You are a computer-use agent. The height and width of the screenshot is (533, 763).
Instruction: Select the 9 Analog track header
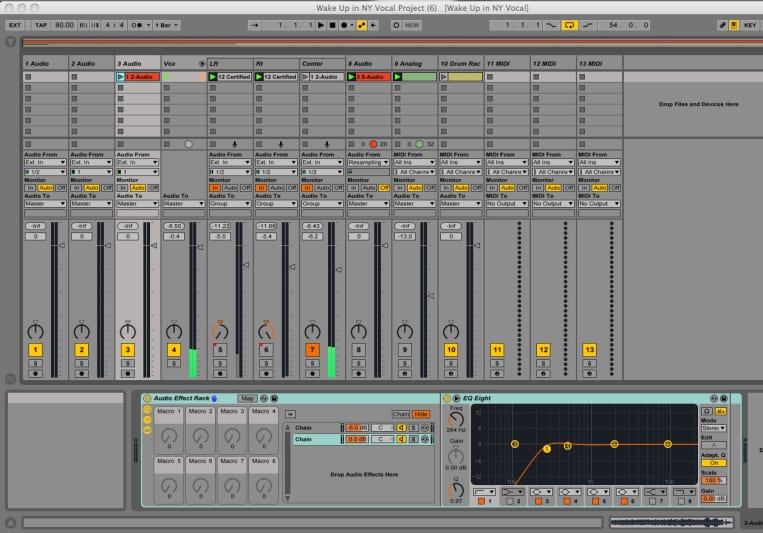coord(415,64)
